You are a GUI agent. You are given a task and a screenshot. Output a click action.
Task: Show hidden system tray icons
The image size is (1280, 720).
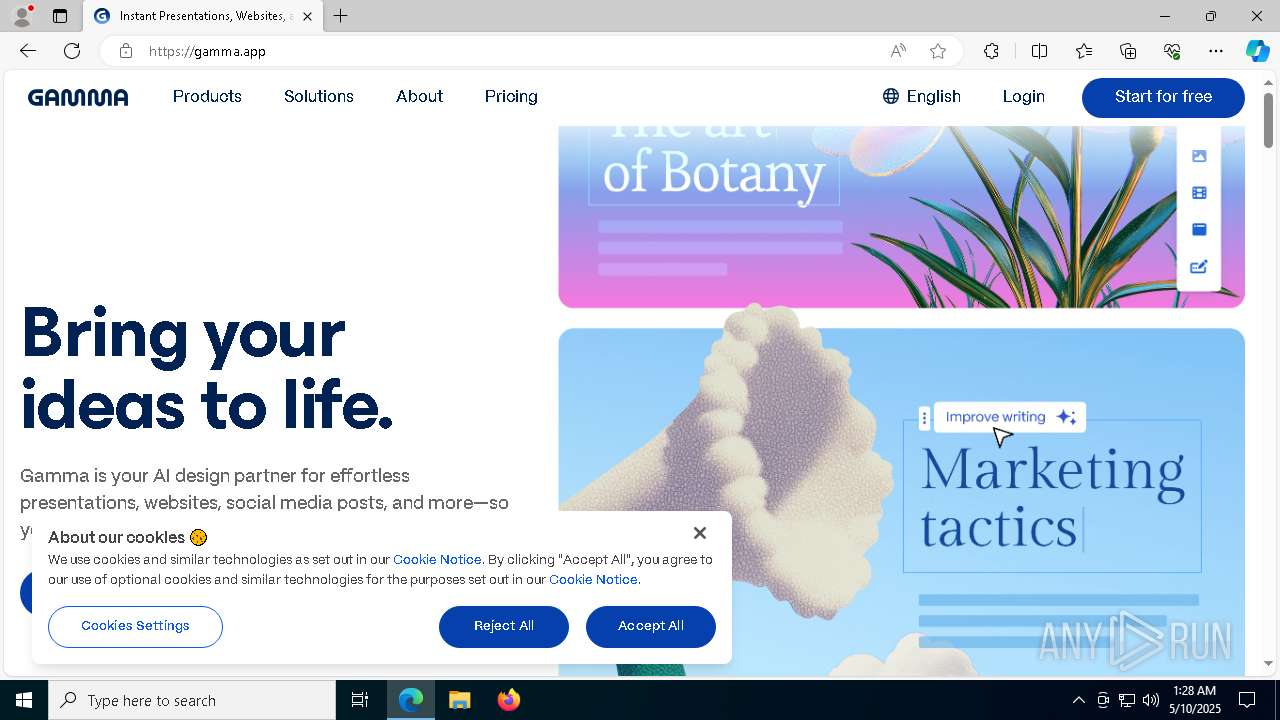[1078, 700]
